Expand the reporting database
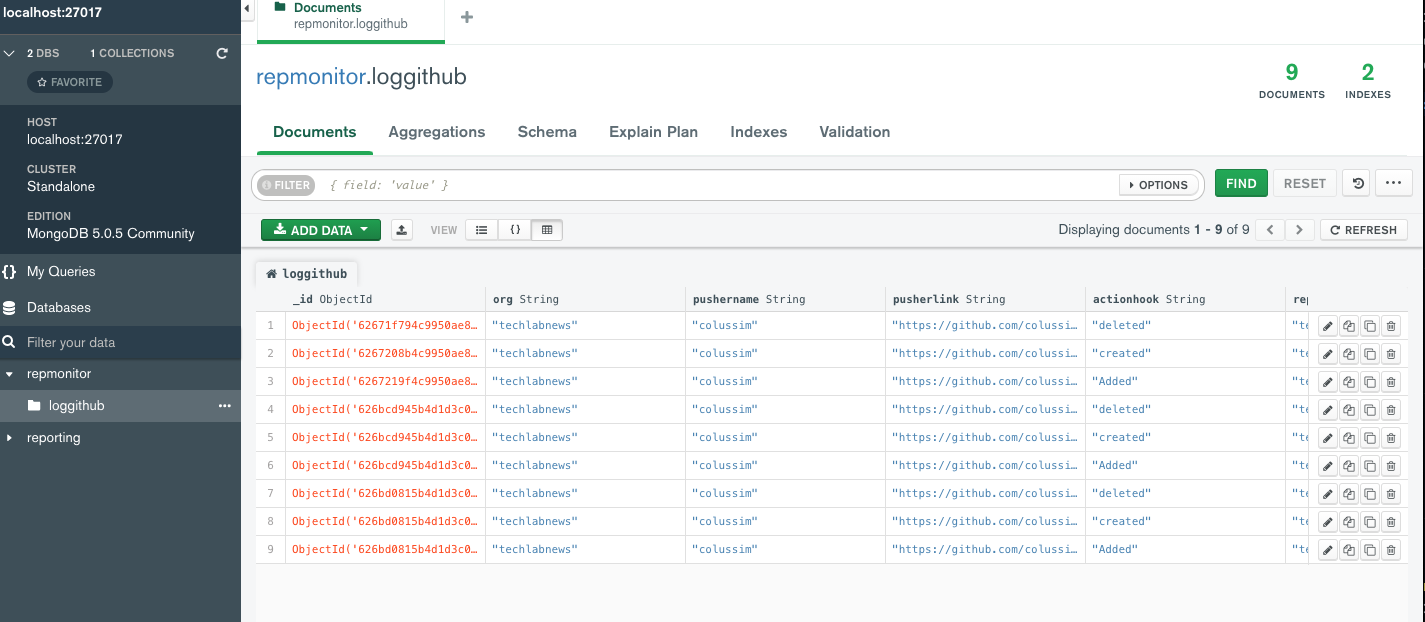The height and width of the screenshot is (622, 1425). (x=9, y=438)
